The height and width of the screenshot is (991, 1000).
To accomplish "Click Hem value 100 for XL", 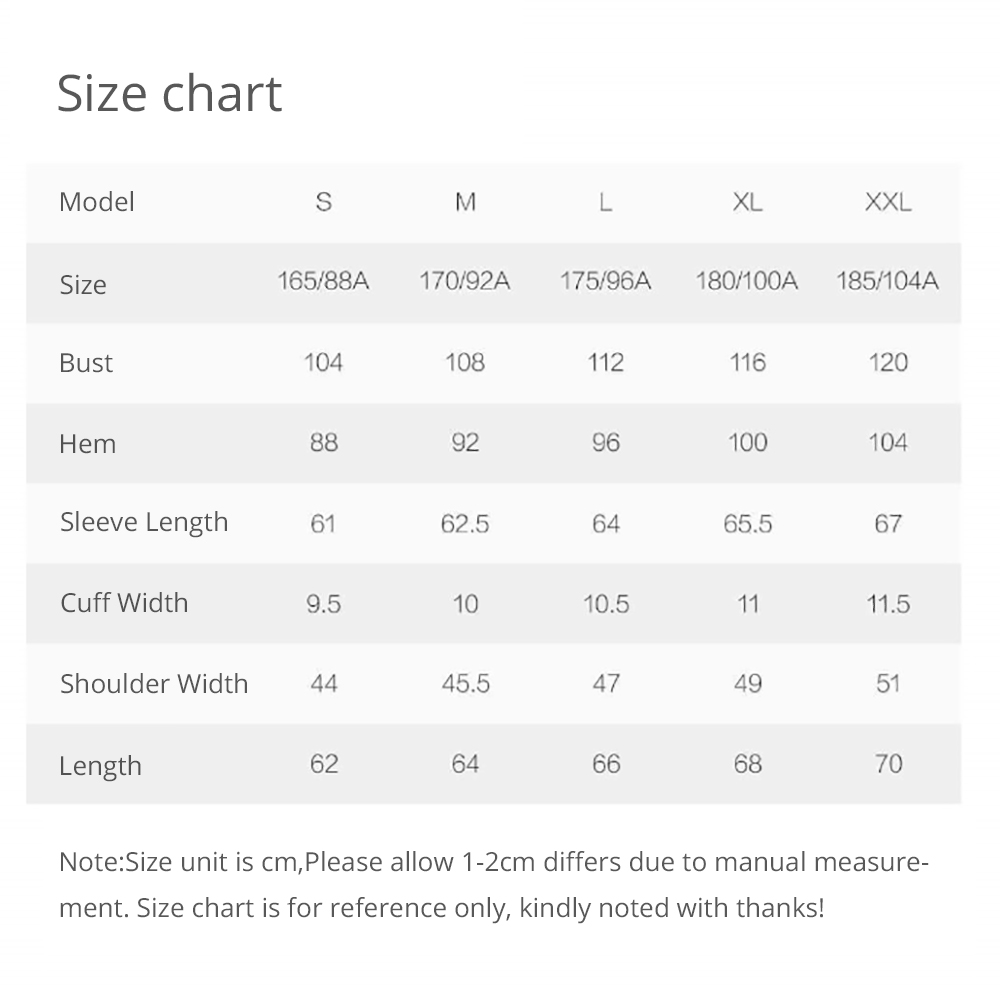I will point(747,443).
